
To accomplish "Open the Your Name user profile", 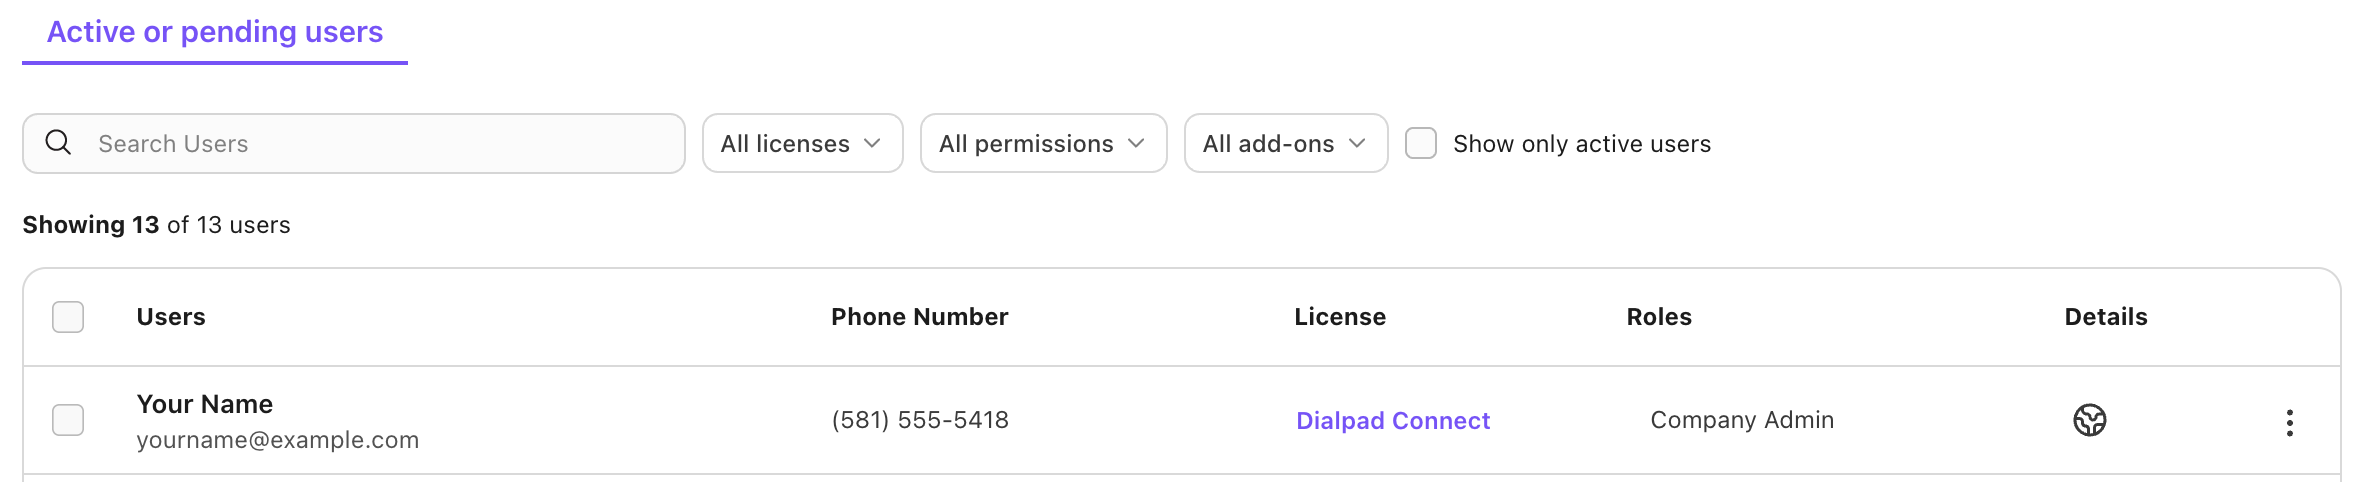I will pyautogui.click(x=205, y=404).
